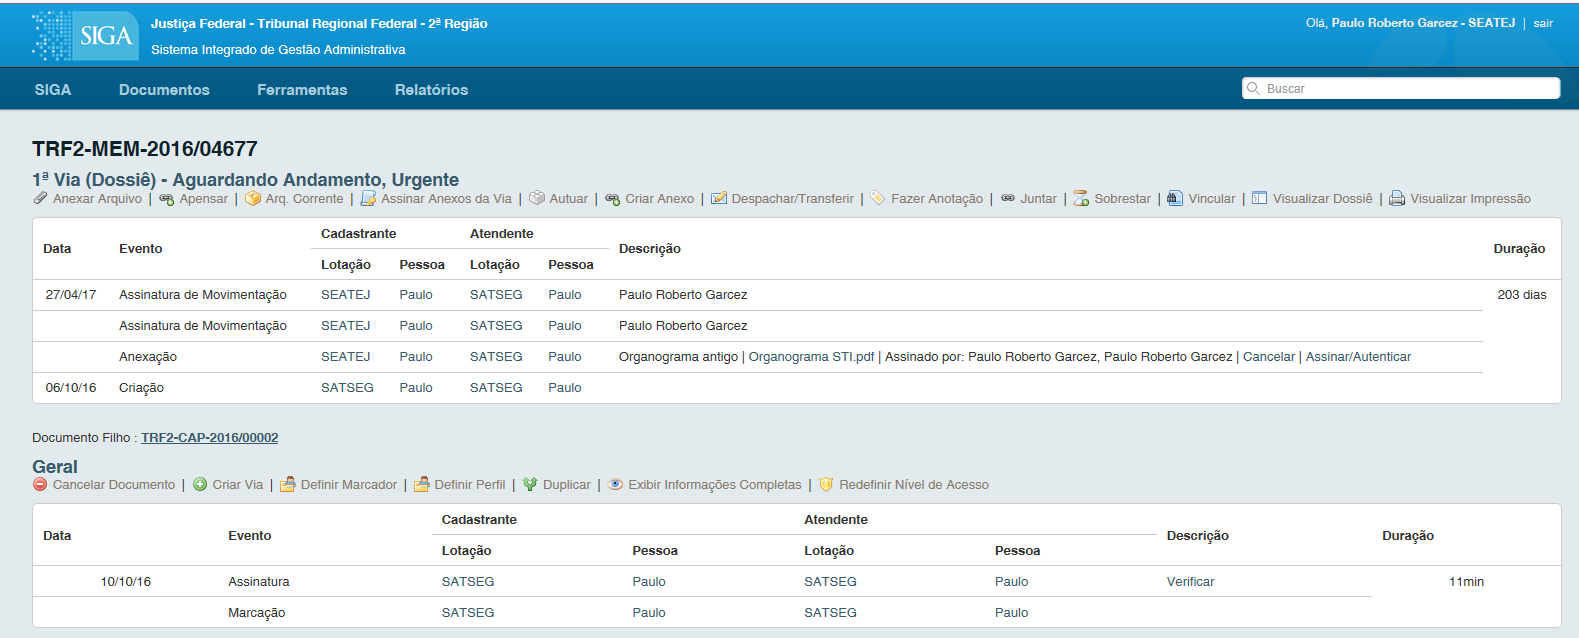Click the Assinar Anexos da Via icon
This screenshot has width=1579, height=638.
coord(368,198)
